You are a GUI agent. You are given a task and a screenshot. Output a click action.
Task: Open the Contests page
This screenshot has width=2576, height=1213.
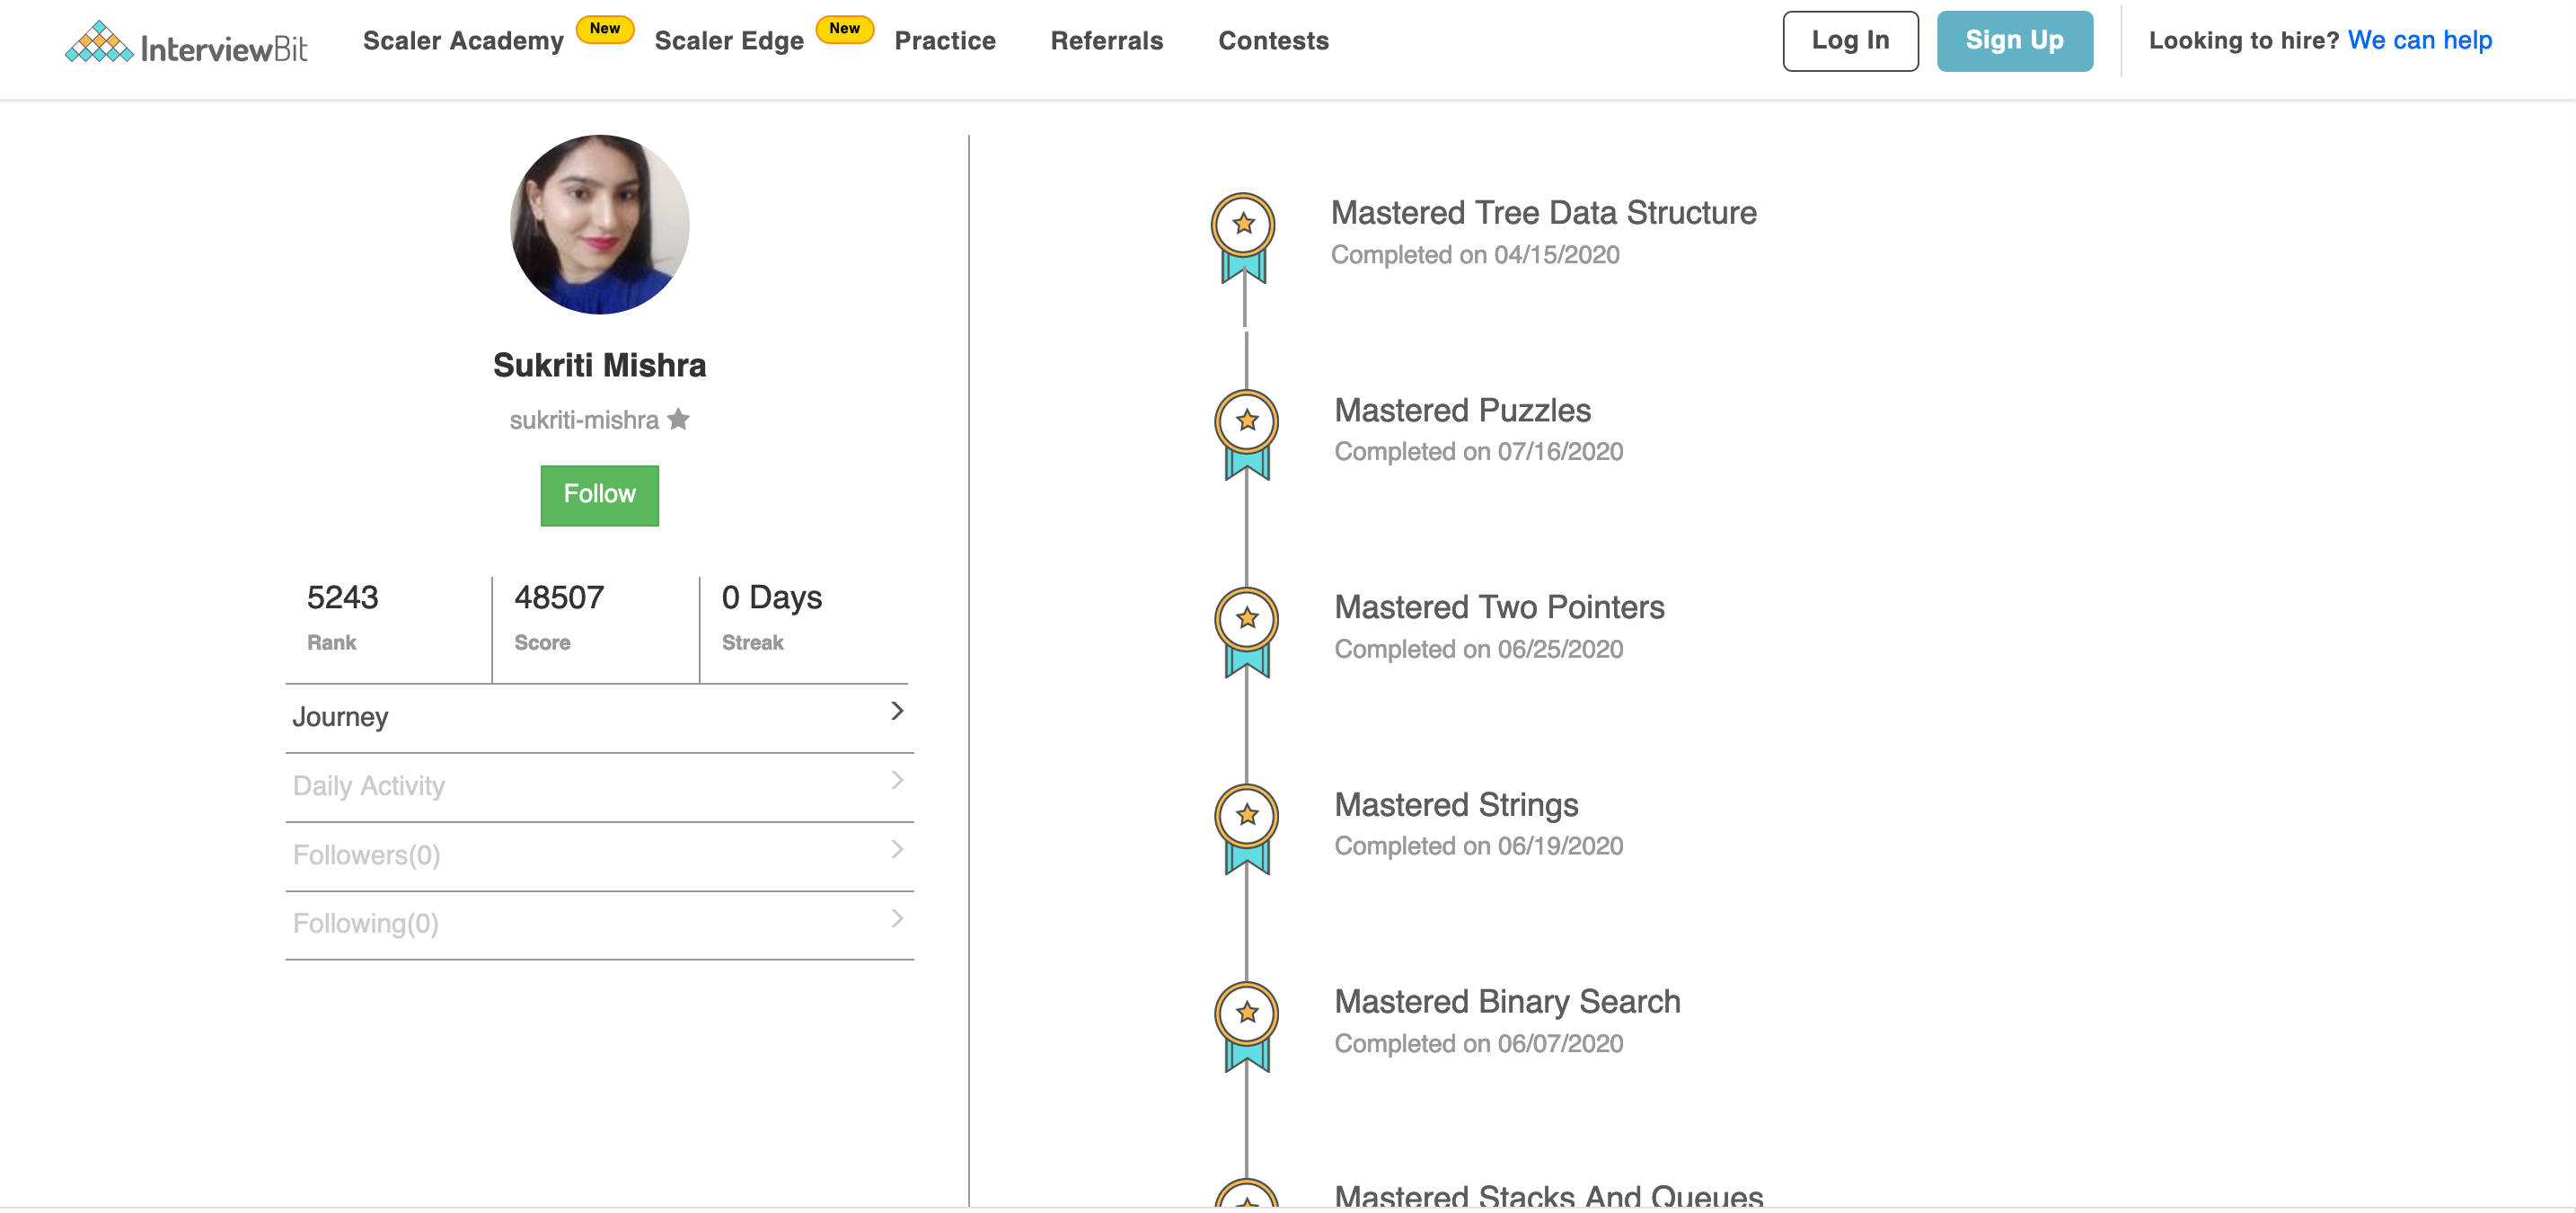tap(1273, 41)
